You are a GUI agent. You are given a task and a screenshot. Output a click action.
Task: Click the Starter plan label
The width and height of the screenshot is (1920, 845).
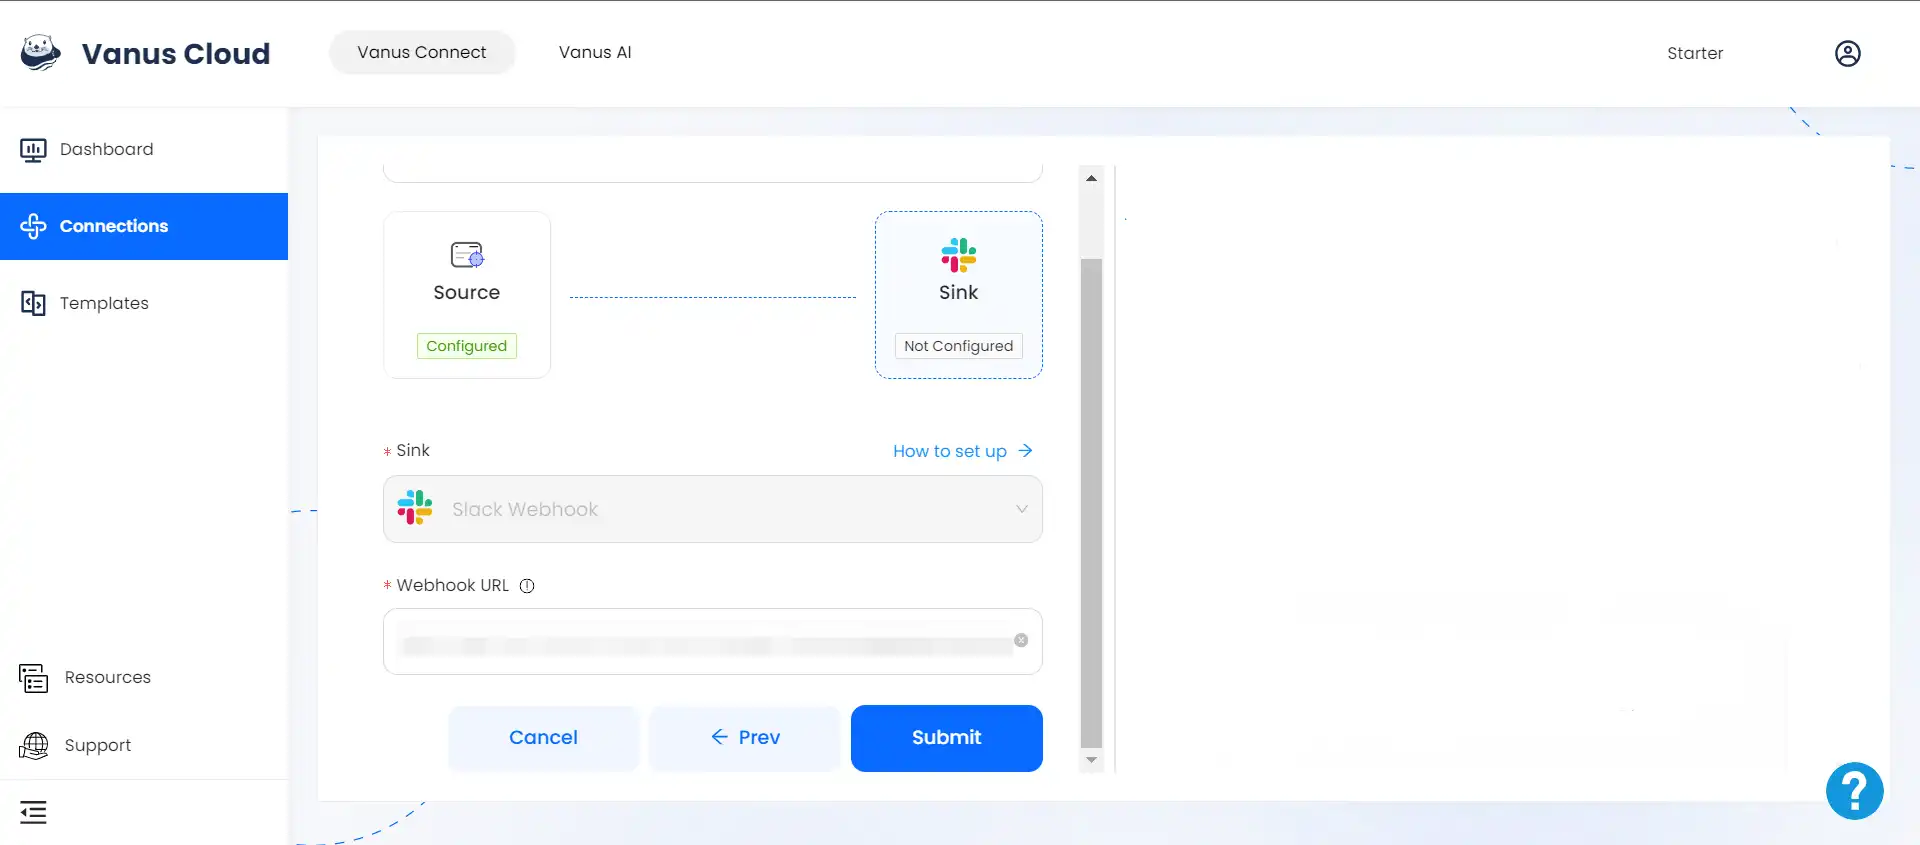click(1695, 53)
